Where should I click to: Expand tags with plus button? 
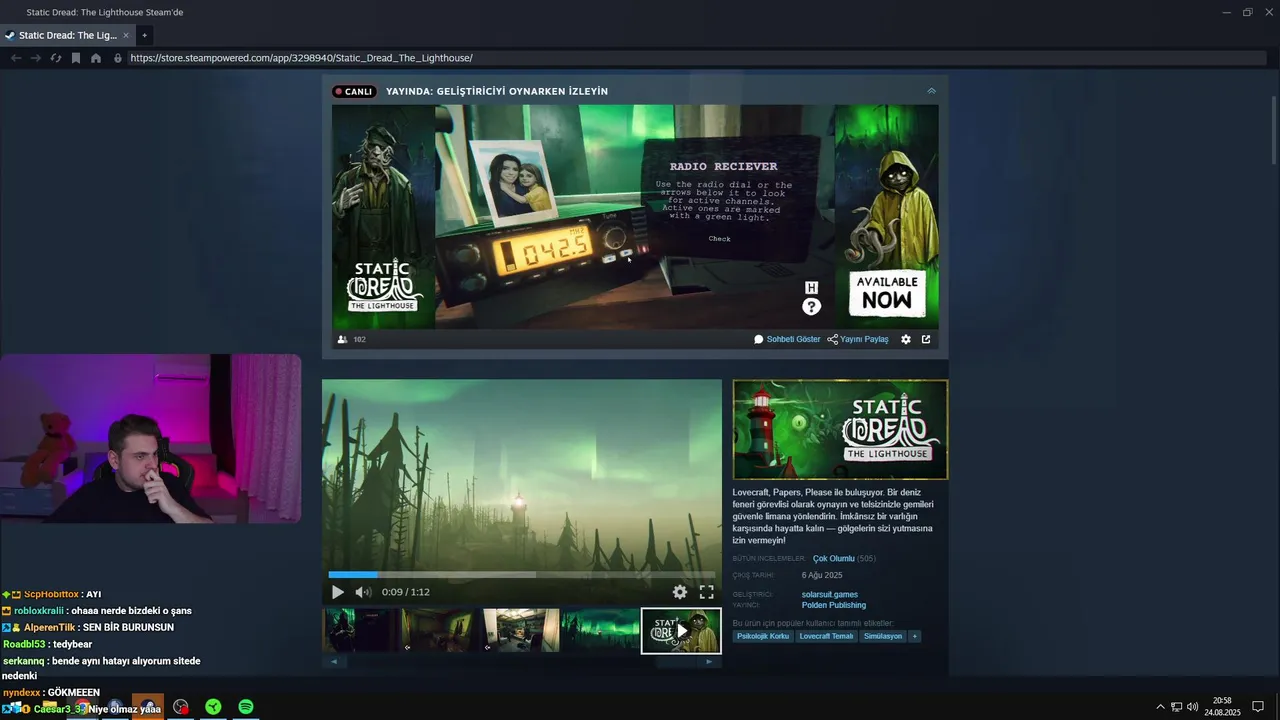point(914,636)
